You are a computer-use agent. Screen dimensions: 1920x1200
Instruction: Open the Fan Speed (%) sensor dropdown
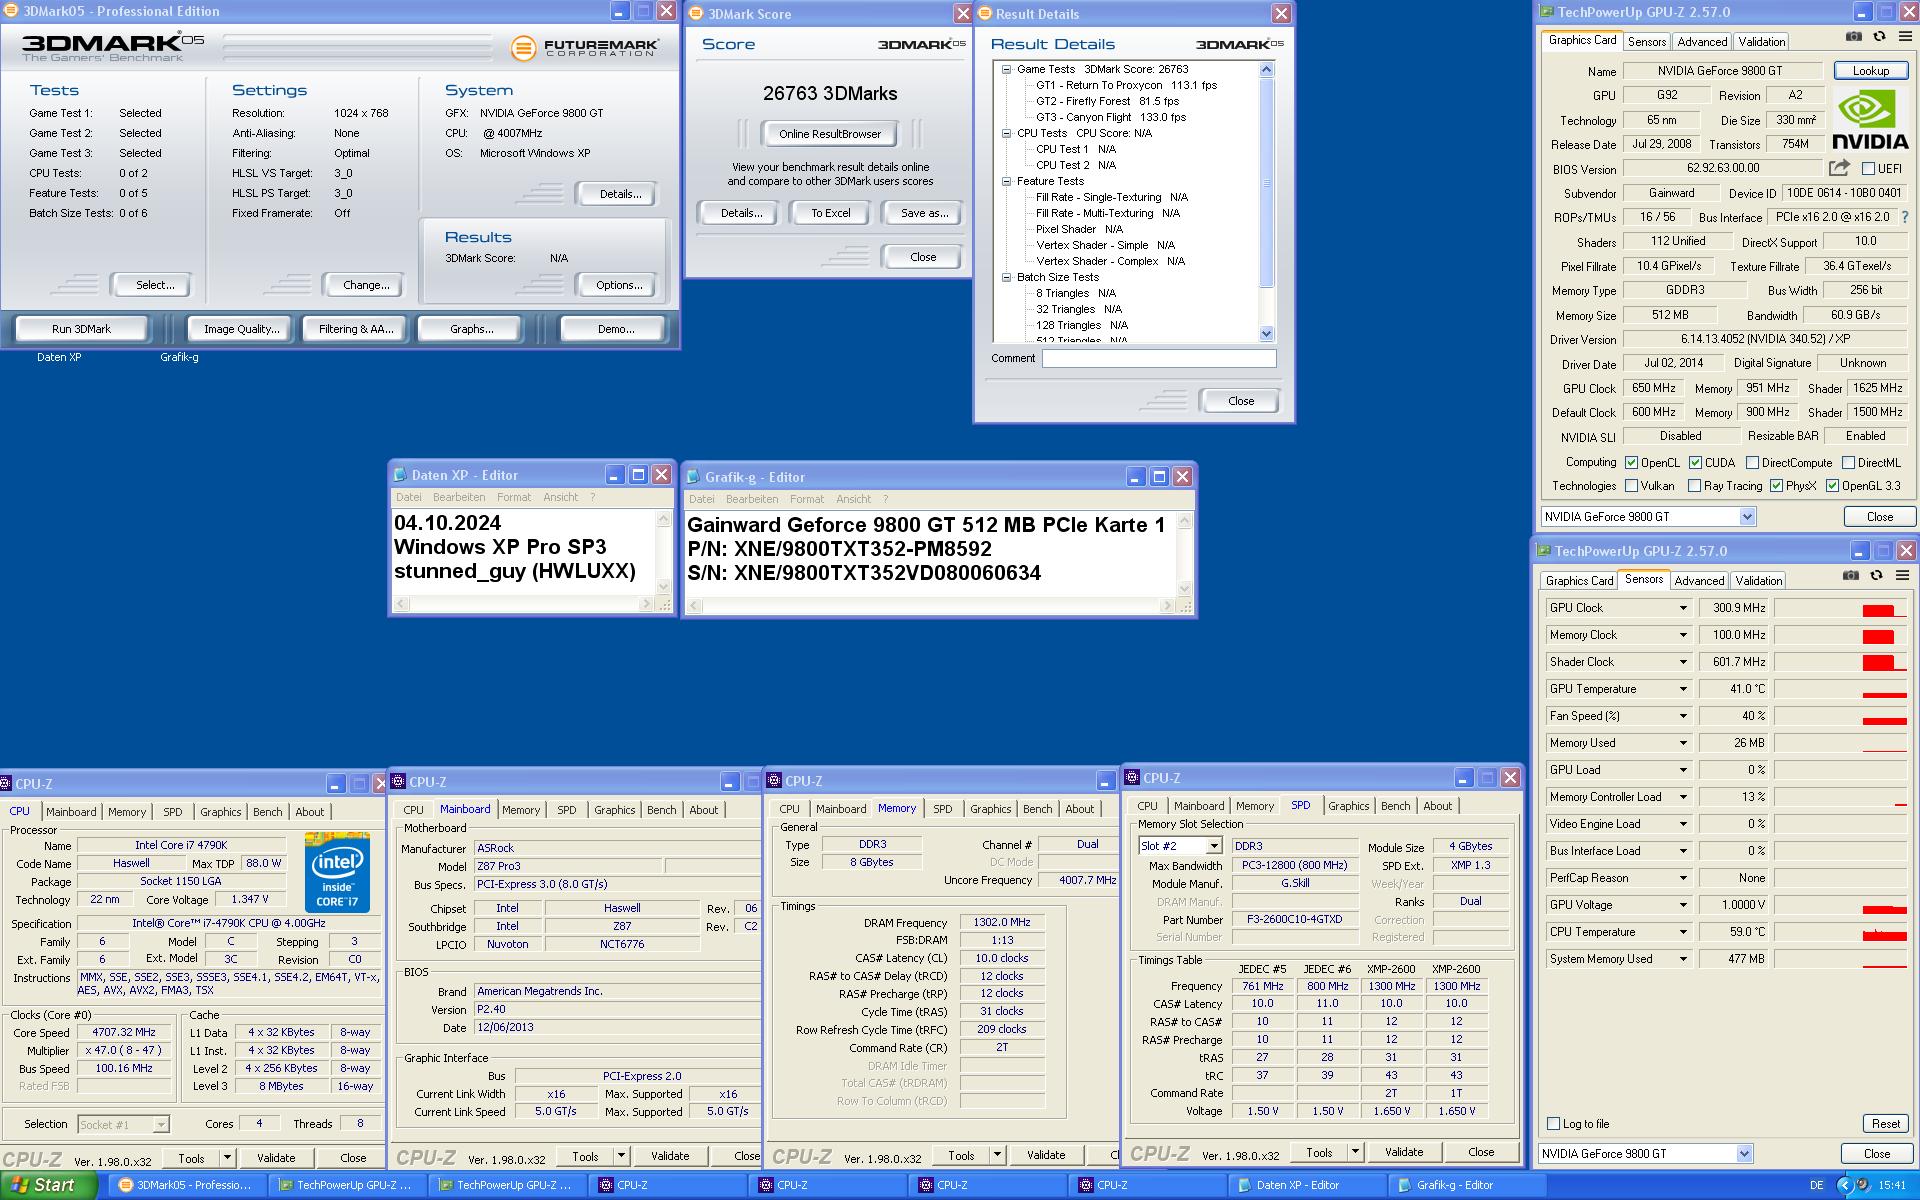(x=1683, y=716)
